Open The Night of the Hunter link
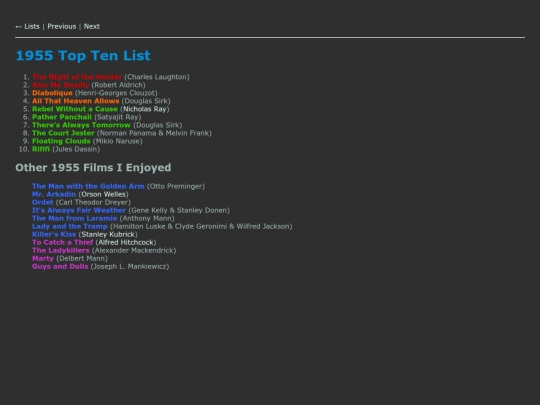This screenshot has width=540, height=405. click(x=77, y=77)
